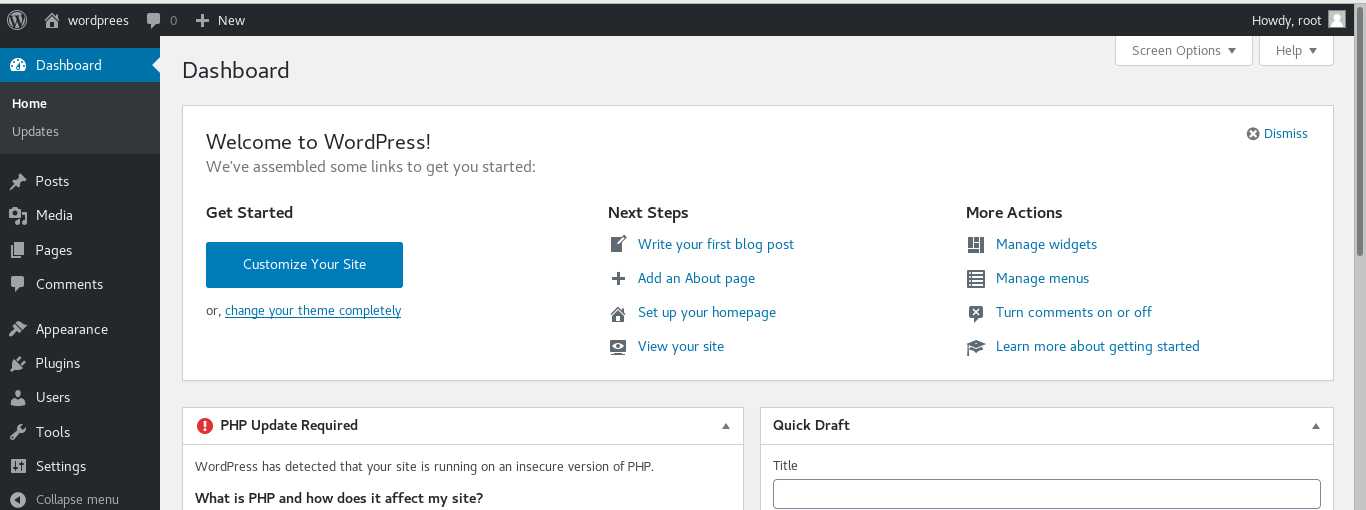Toggle the Quick Draft panel arrow

click(x=1316, y=426)
